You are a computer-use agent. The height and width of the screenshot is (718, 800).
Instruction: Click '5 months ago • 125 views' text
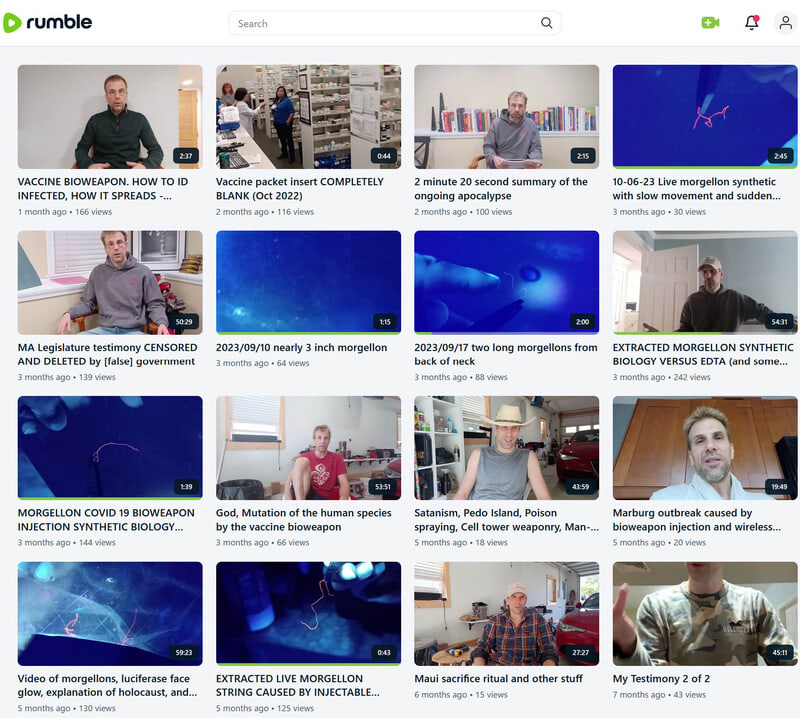(265, 708)
